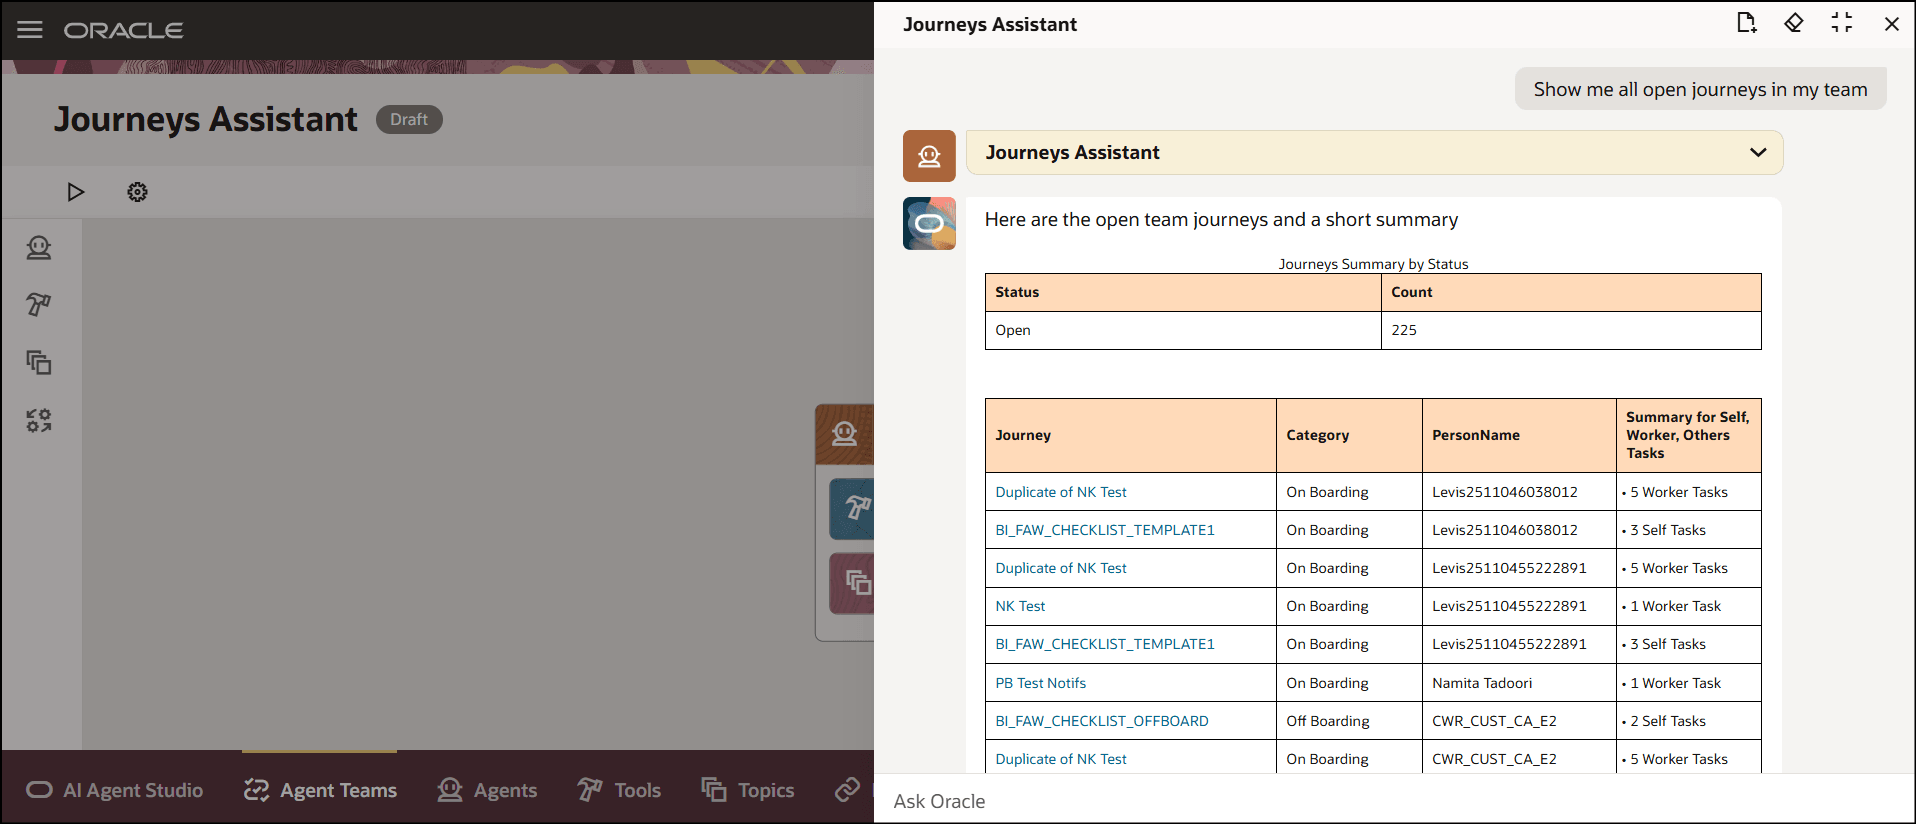Click the red topic node on canvas
This screenshot has width=1916, height=824.
pyautogui.click(x=852, y=582)
